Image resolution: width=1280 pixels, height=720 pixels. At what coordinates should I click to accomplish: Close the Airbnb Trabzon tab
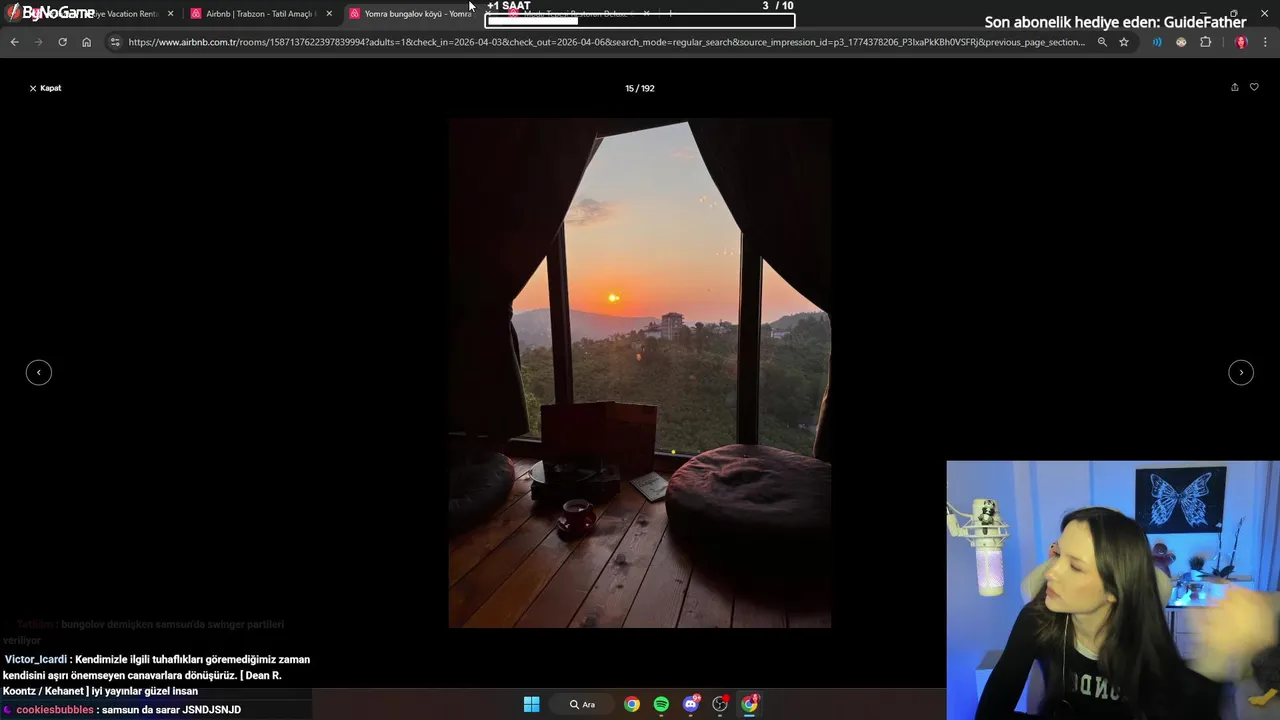pos(329,14)
